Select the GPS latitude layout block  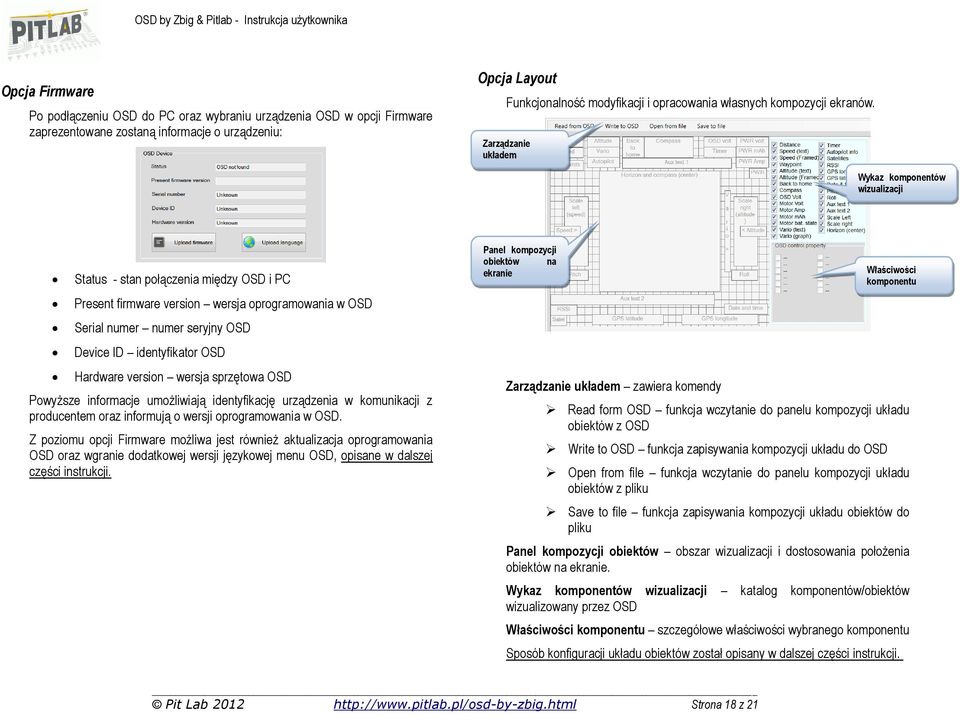pos(628,319)
